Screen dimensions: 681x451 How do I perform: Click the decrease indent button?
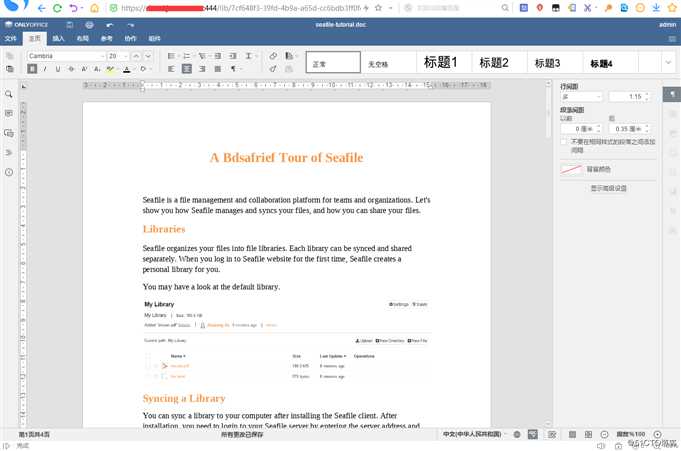coord(218,56)
